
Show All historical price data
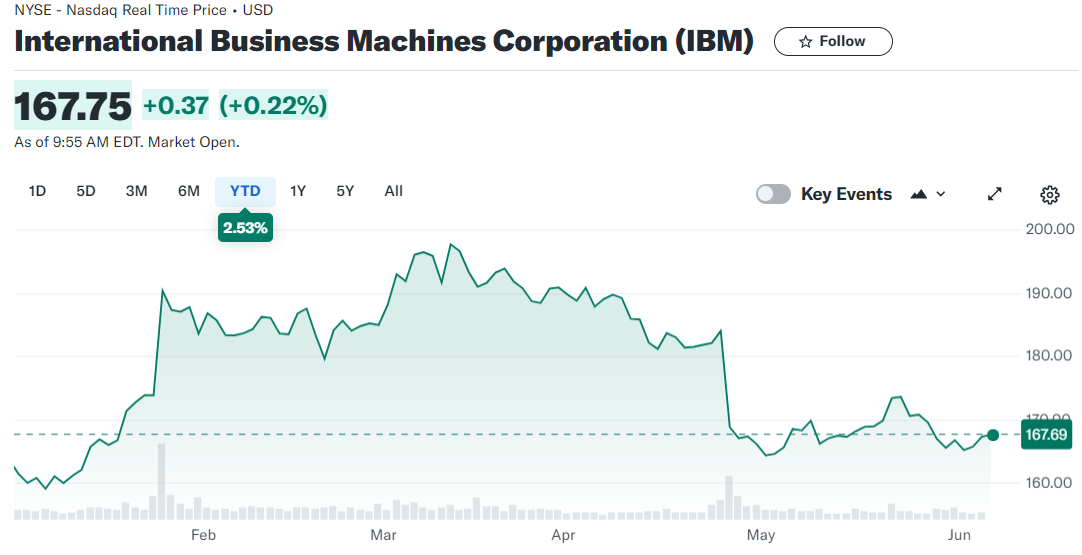coord(394,191)
